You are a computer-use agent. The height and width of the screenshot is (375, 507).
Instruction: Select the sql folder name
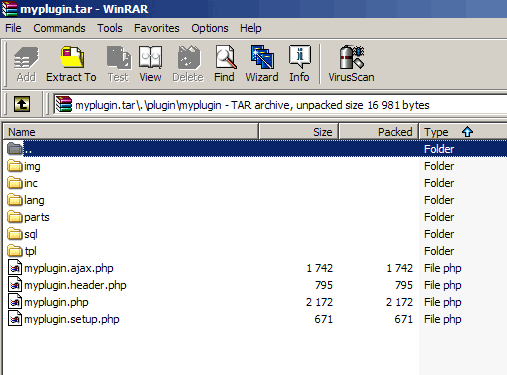coord(31,234)
